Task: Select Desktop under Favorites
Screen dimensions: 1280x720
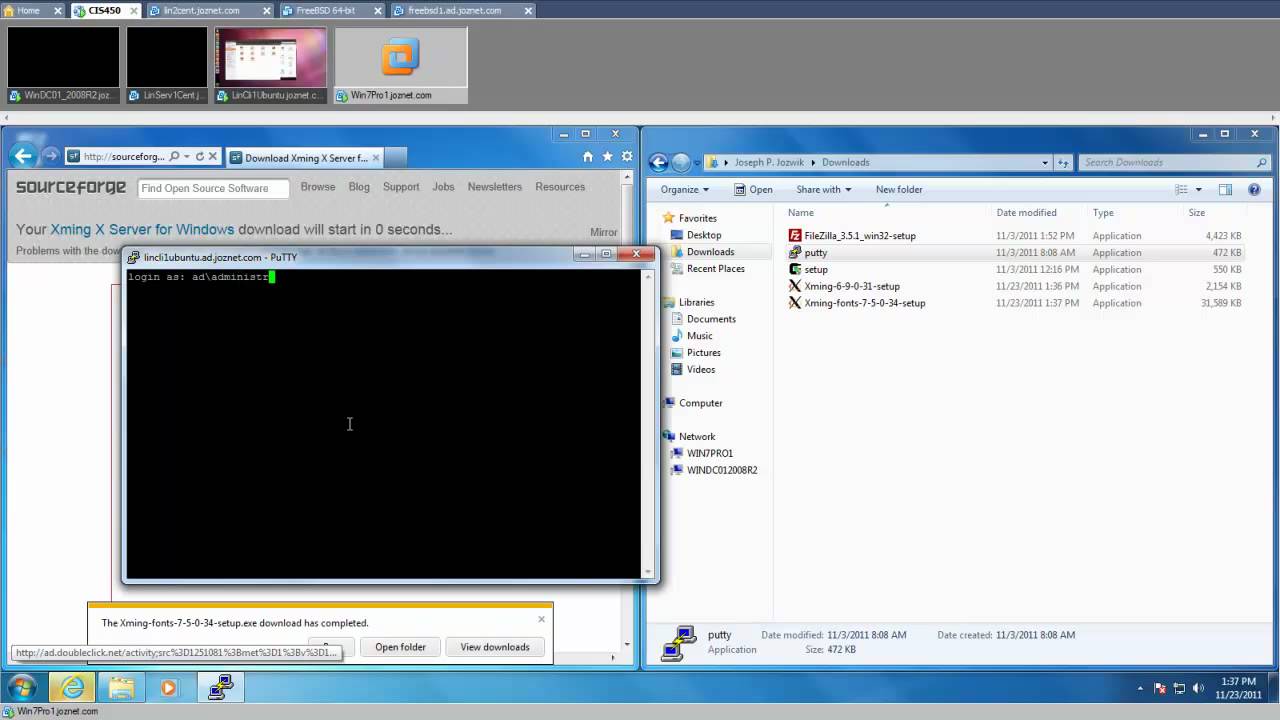Action: click(704, 235)
